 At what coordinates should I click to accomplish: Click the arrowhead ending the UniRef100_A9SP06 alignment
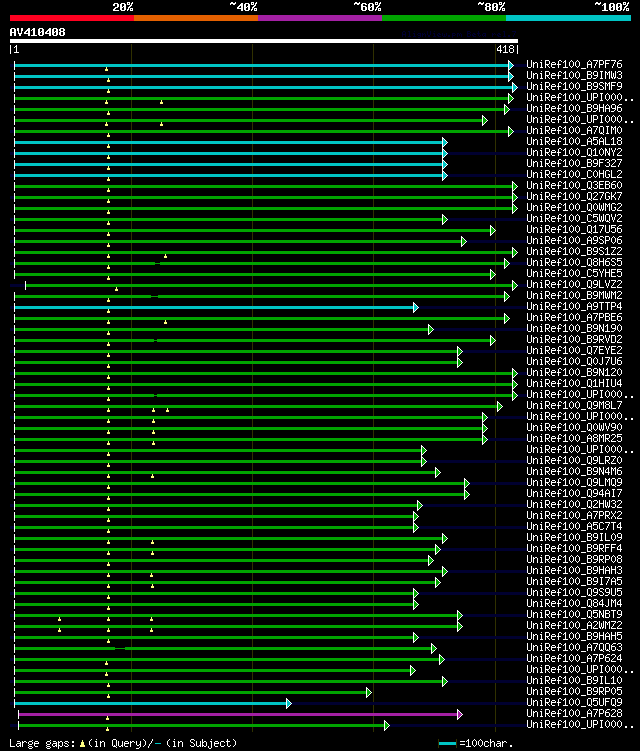point(464,241)
